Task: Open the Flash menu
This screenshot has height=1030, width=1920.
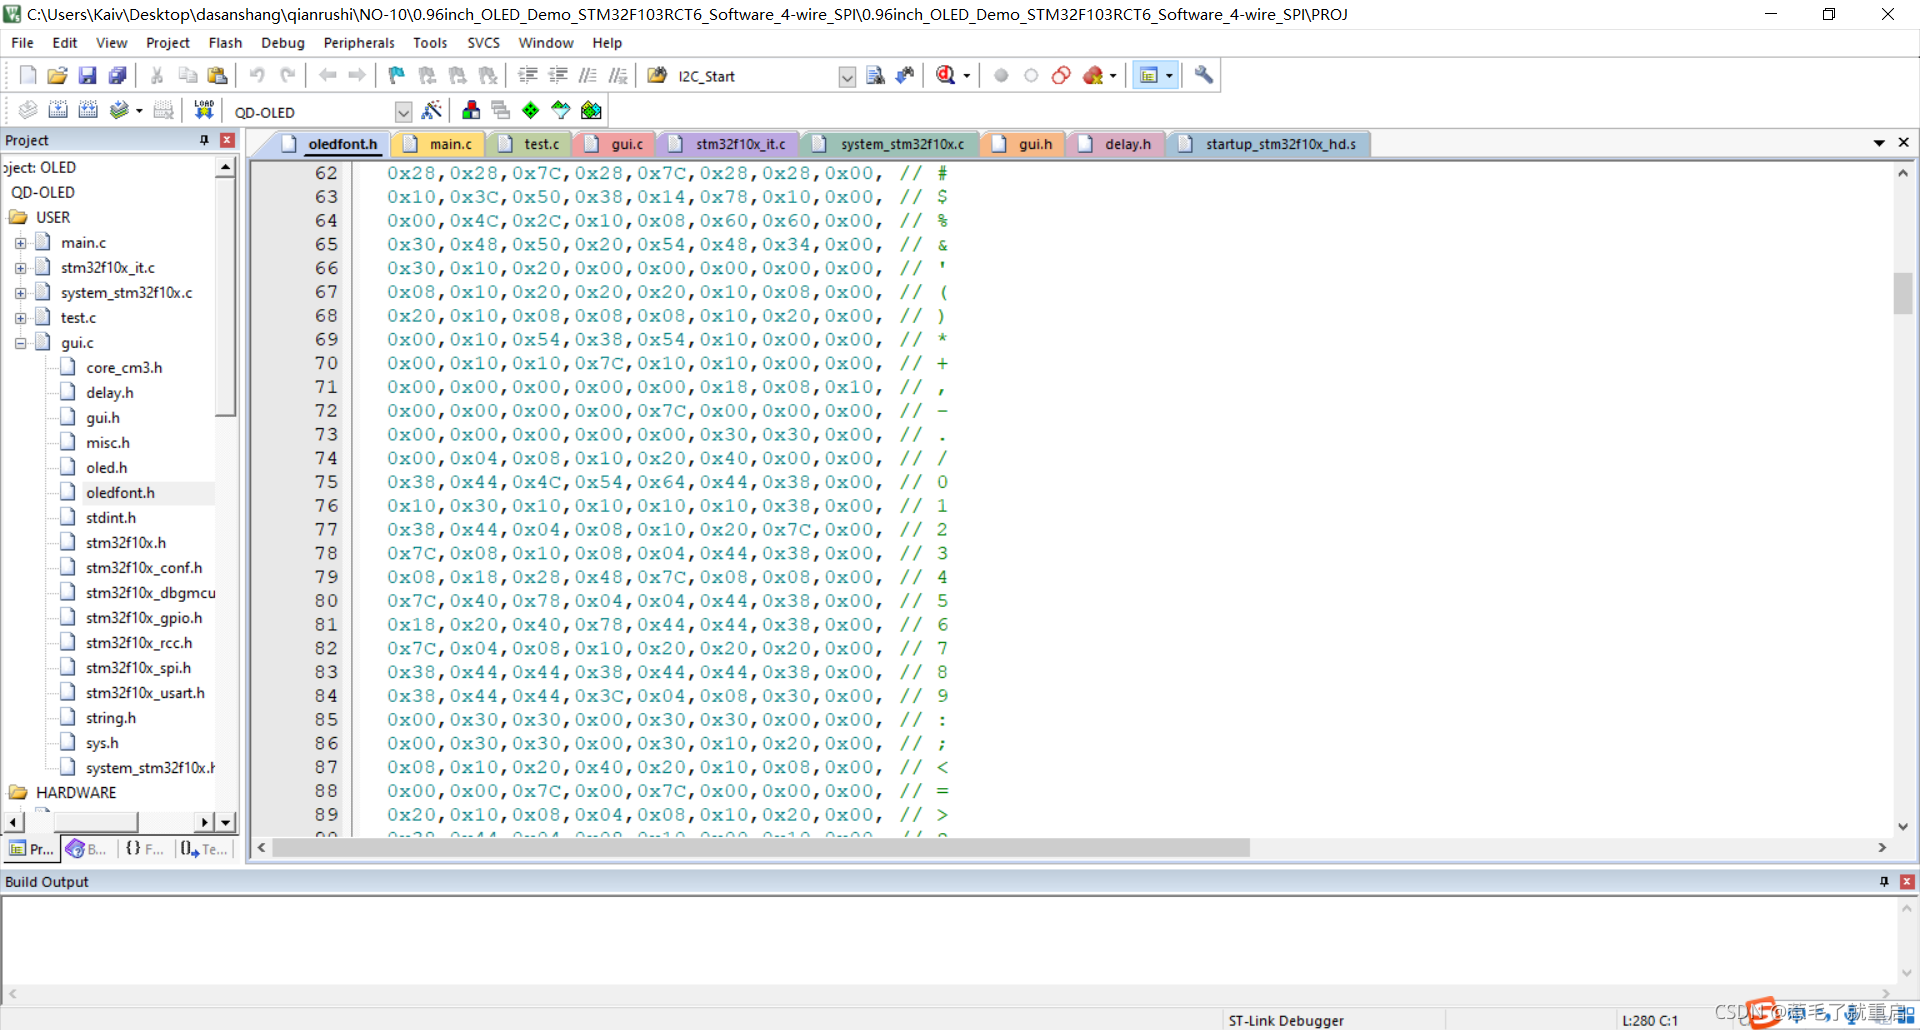Action: (225, 43)
